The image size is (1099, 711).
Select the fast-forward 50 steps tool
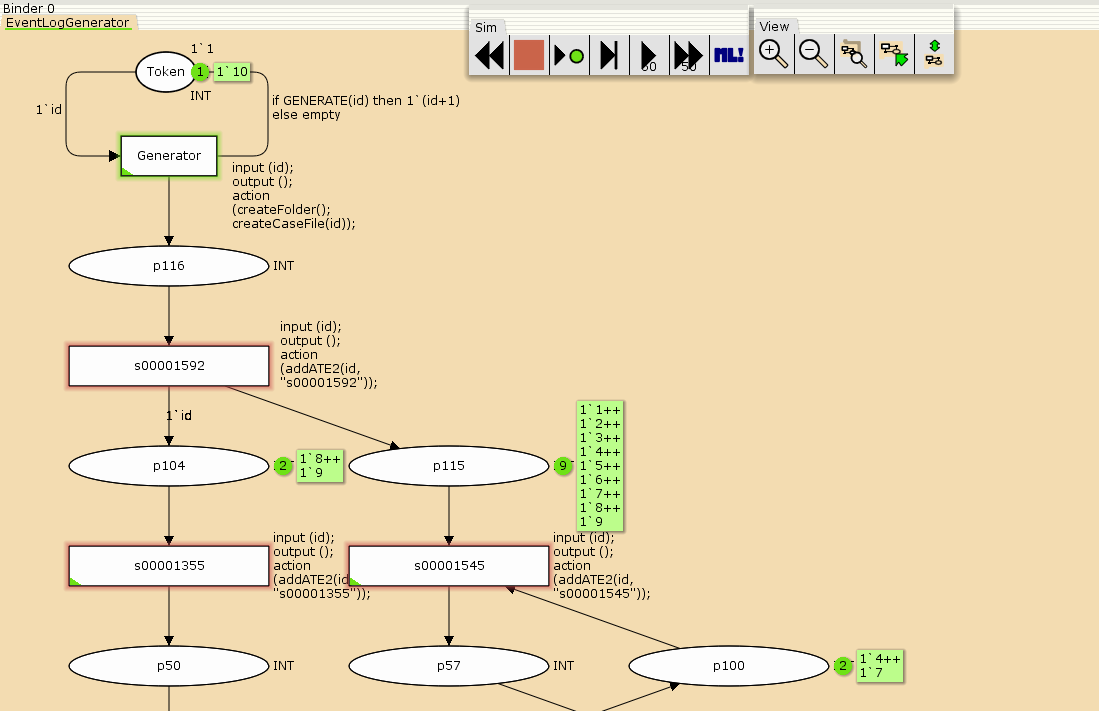689,55
